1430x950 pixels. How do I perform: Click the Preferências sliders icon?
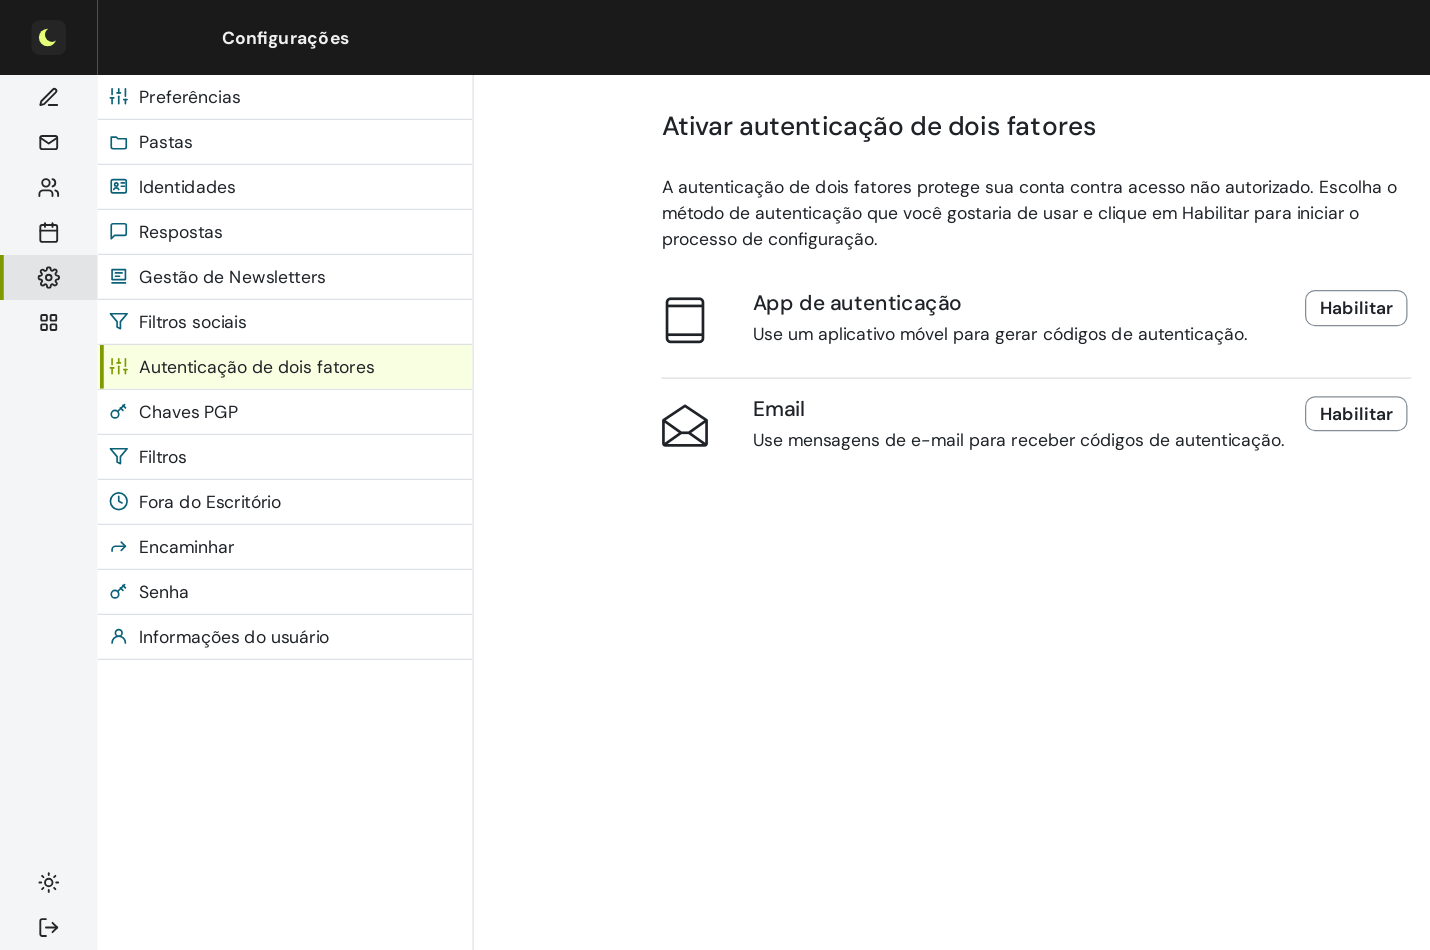pos(119,97)
